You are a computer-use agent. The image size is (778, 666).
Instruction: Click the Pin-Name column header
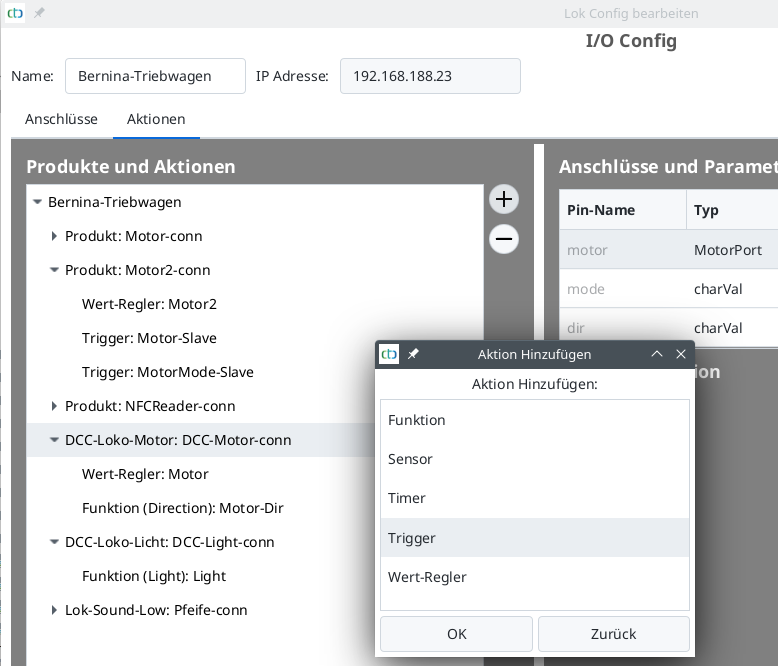point(623,210)
